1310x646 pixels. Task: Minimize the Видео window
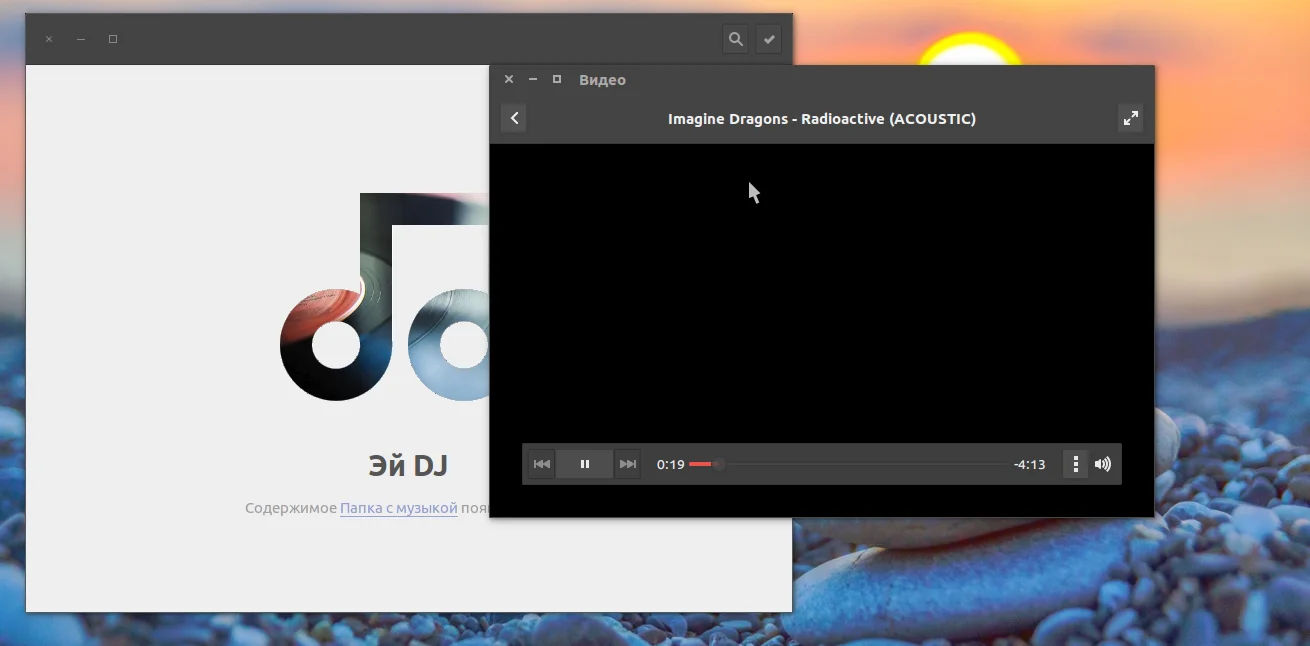[533, 79]
